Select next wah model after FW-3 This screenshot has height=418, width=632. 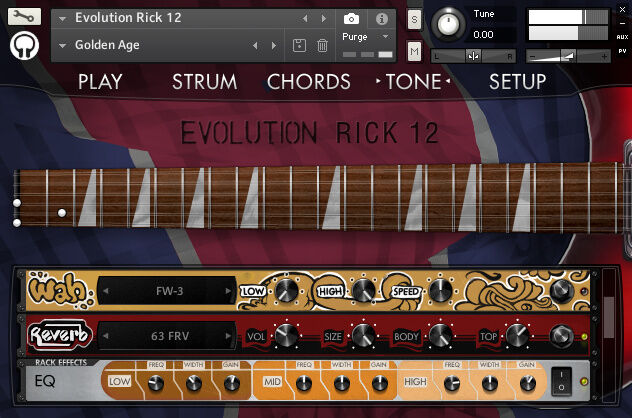[x=228, y=291]
